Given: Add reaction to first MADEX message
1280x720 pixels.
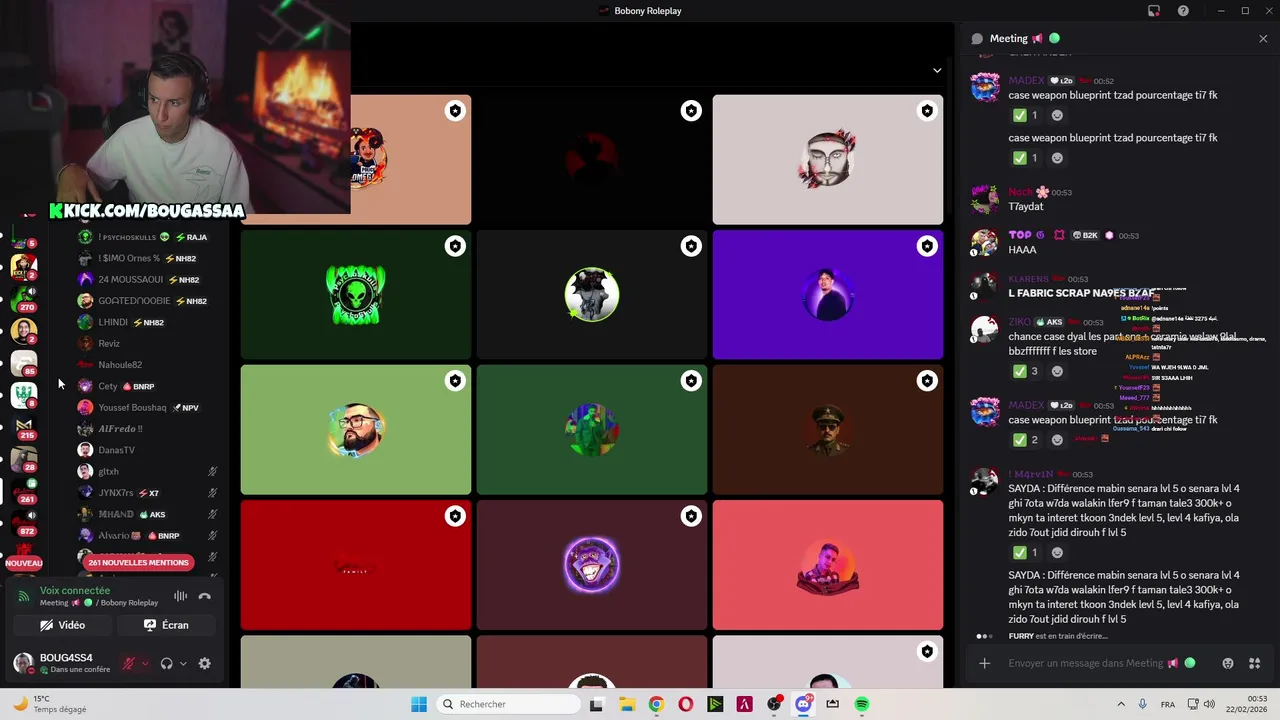Looking at the screenshot, I should (1057, 115).
